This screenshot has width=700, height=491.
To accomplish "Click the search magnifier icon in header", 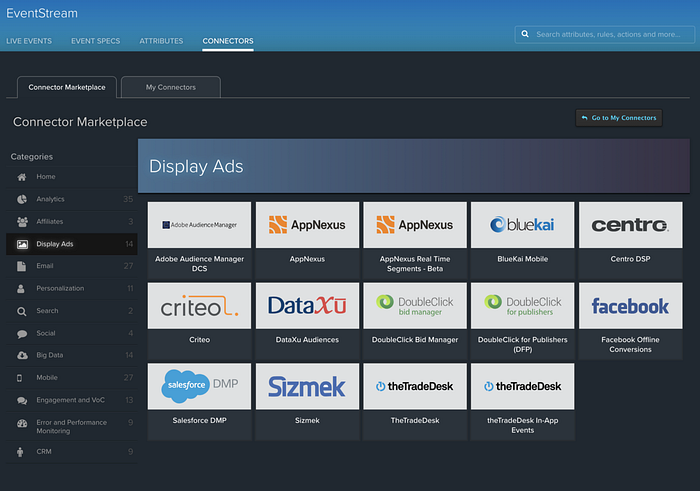I will (x=525, y=34).
